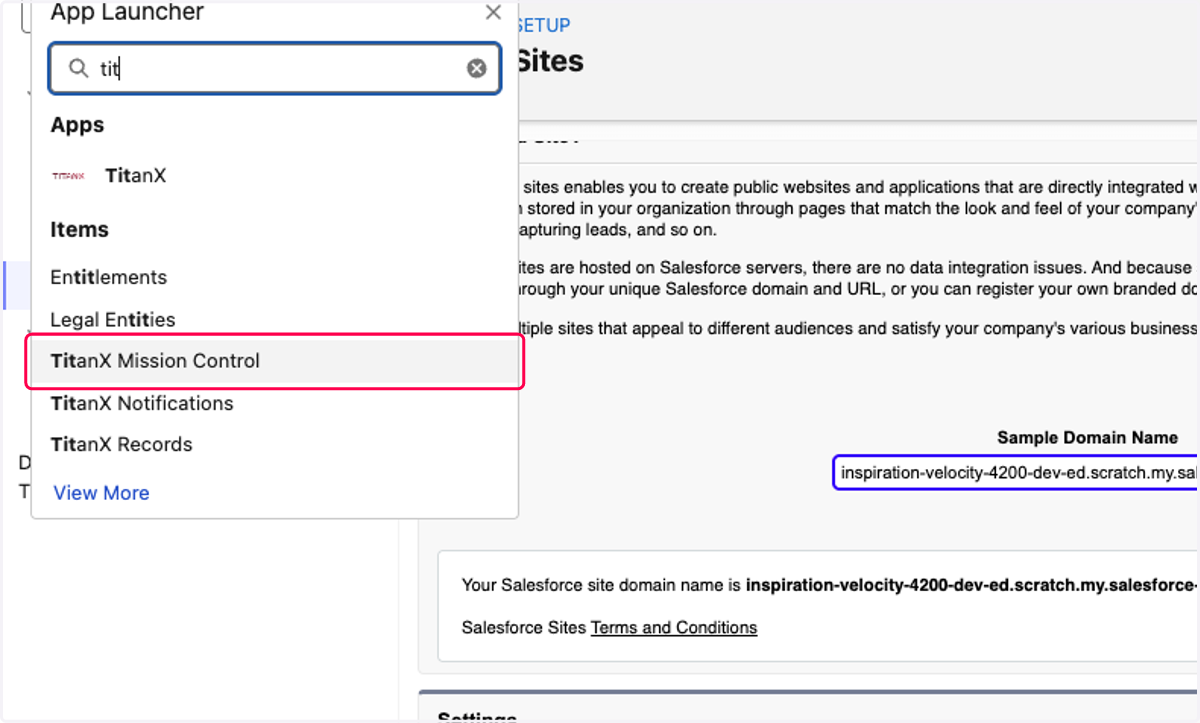
Task: Click the Sample Domain Name field
Action: click(1016, 472)
